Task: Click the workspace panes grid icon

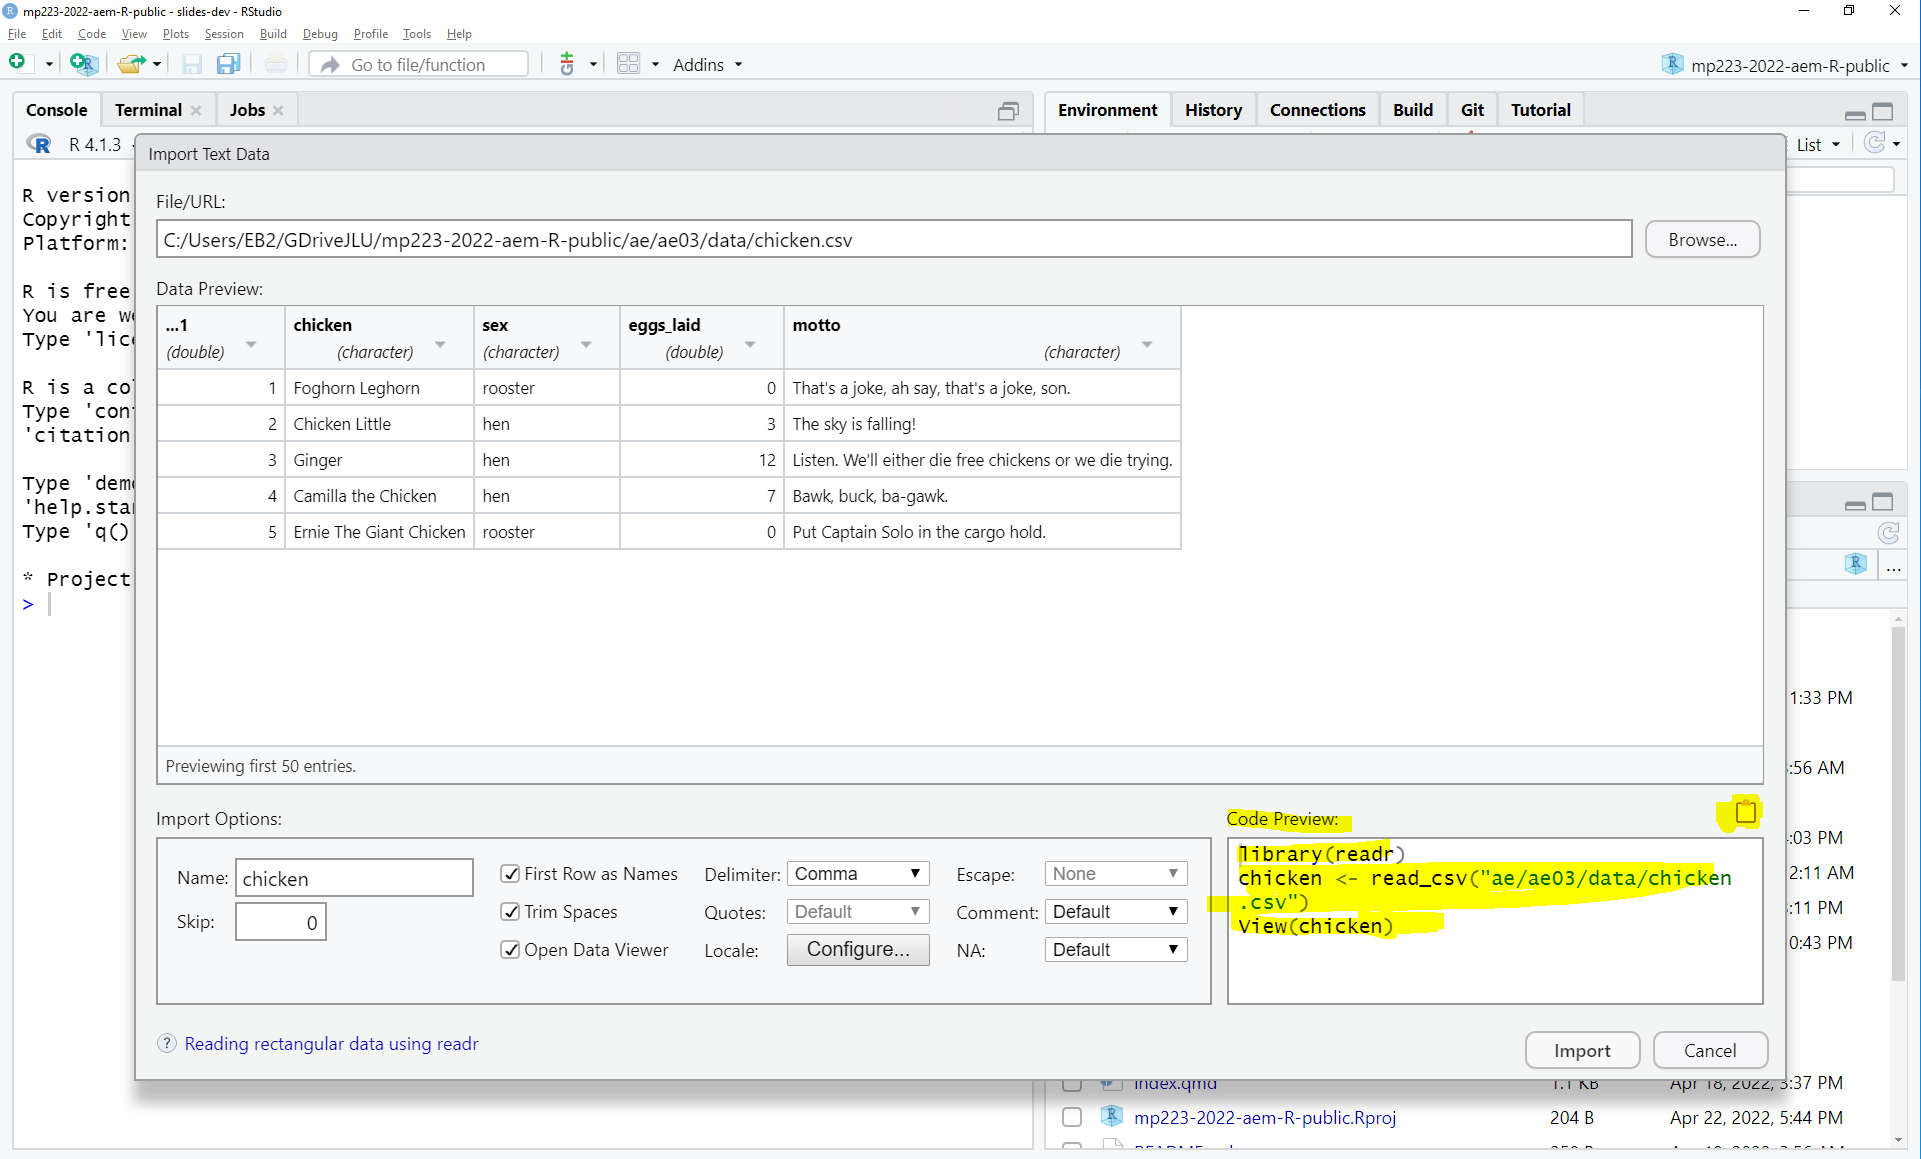Action: pyautogui.click(x=628, y=64)
